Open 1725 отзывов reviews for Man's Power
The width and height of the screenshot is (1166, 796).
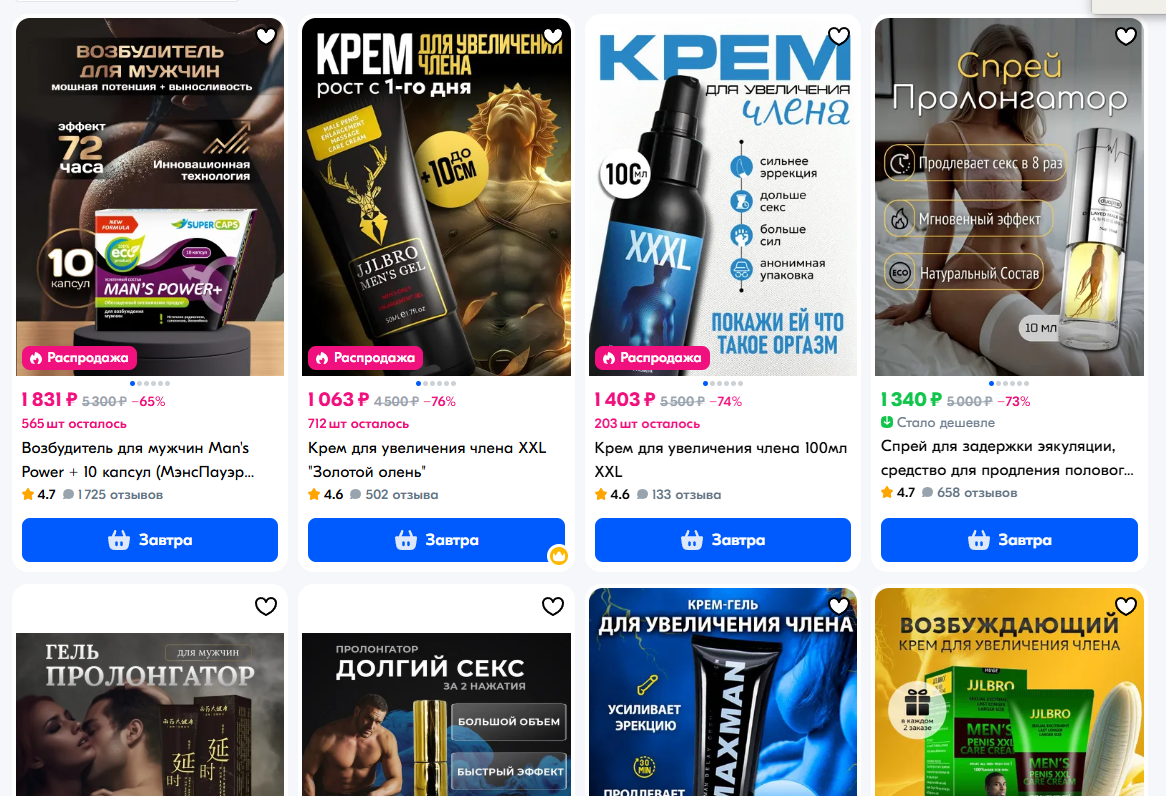coord(113,495)
